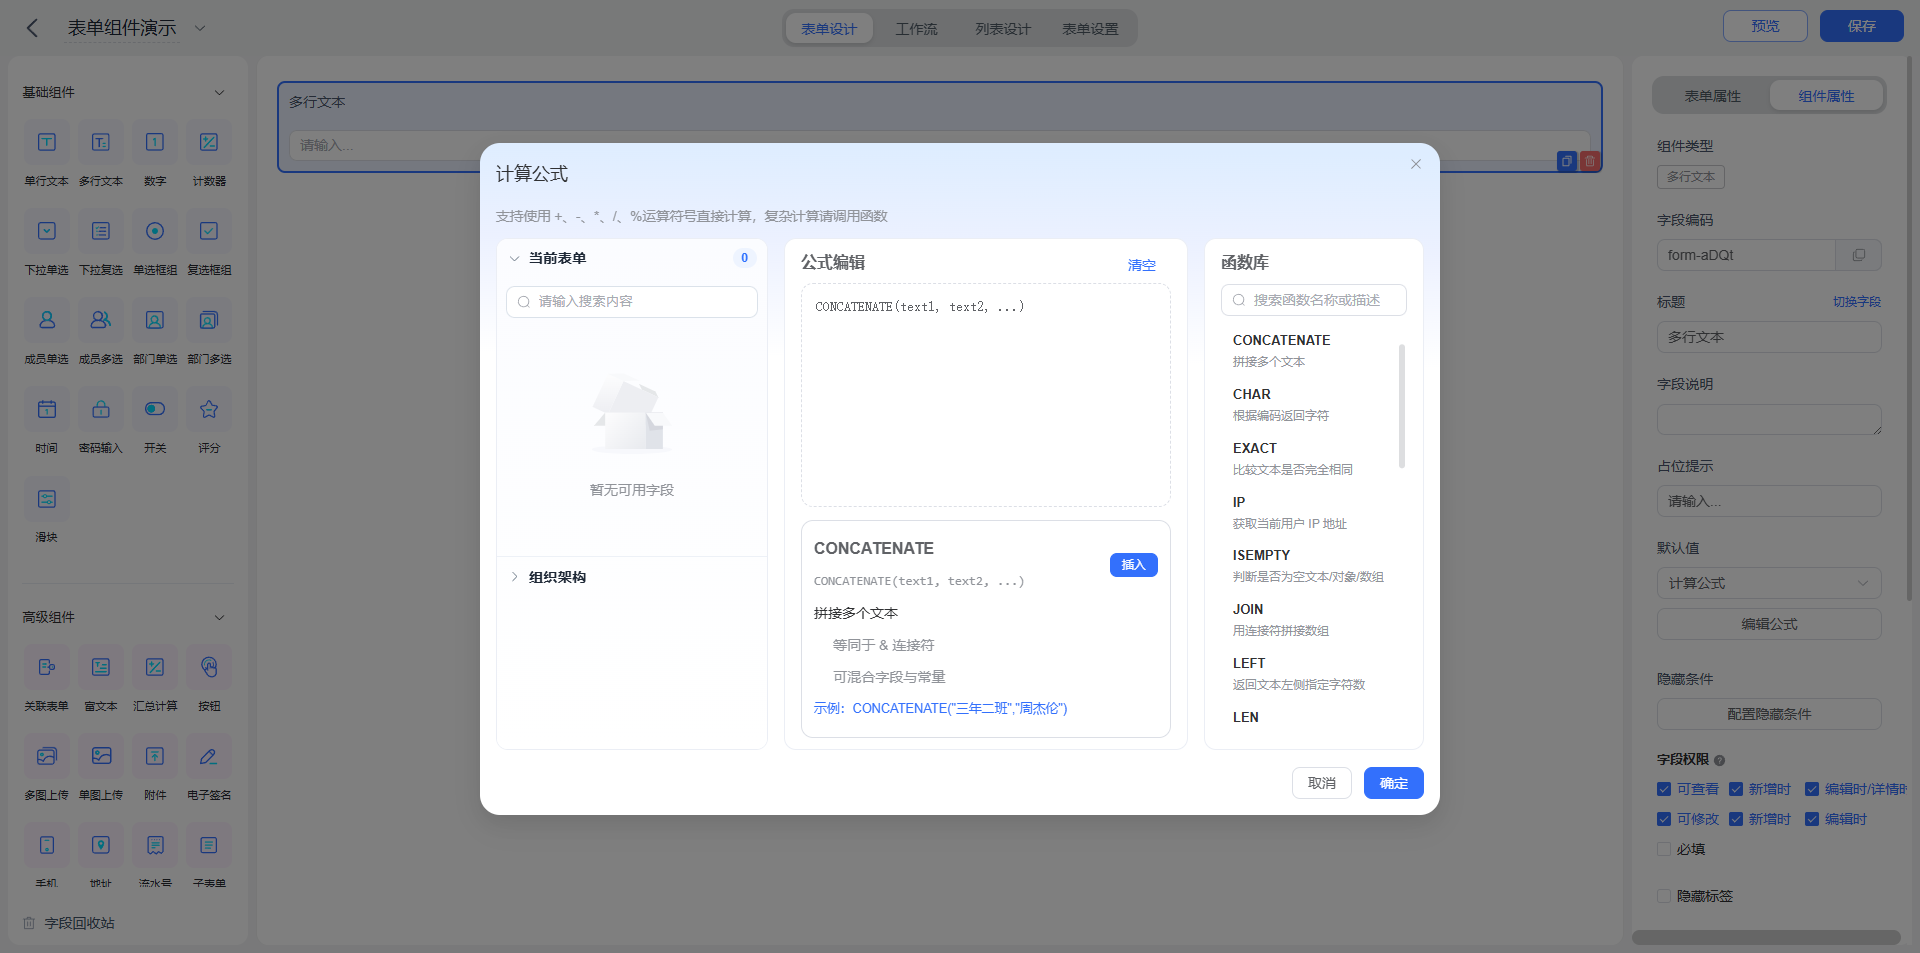The height and width of the screenshot is (953, 1920).
Task: Select the 下拉单选 dropdown component icon
Action: click(x=47, y=231)
